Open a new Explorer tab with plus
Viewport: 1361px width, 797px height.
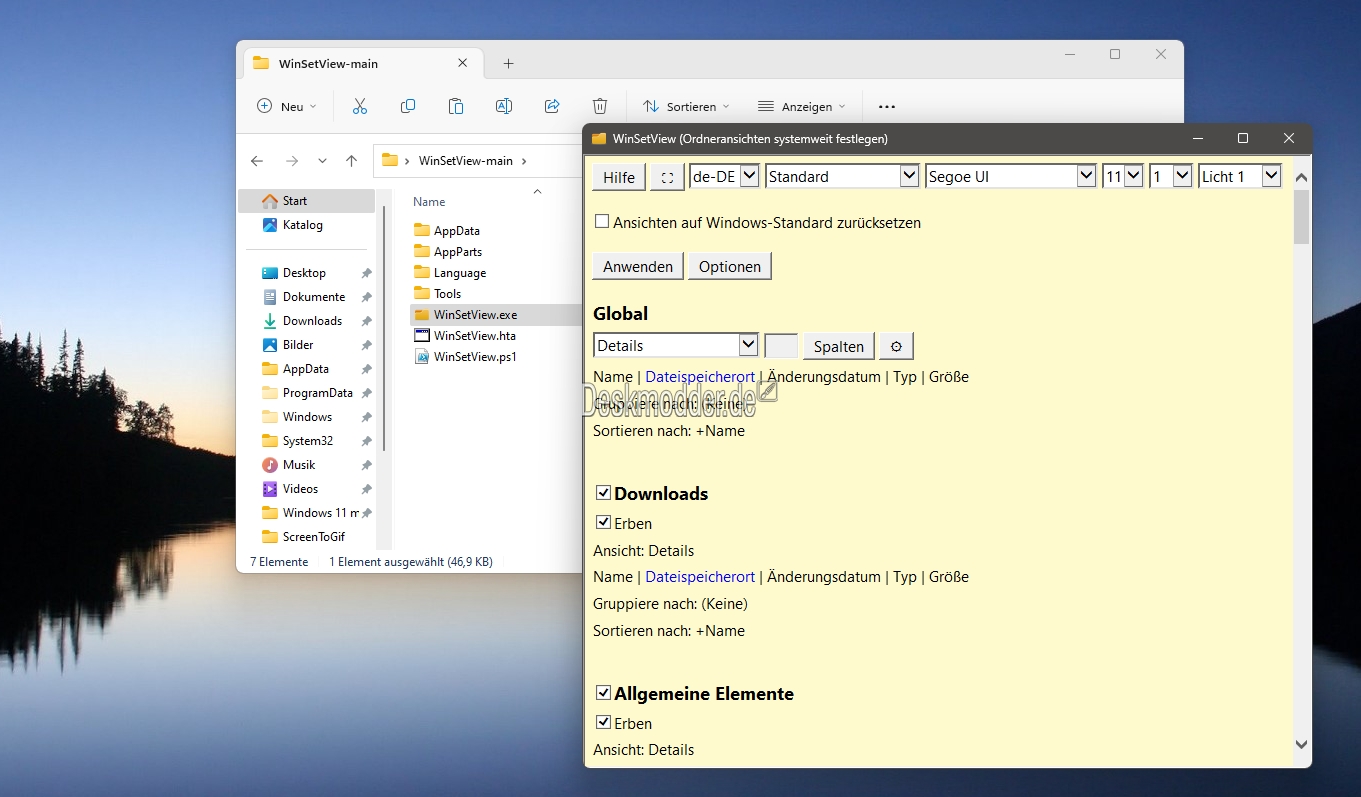(x=508, y=63)
